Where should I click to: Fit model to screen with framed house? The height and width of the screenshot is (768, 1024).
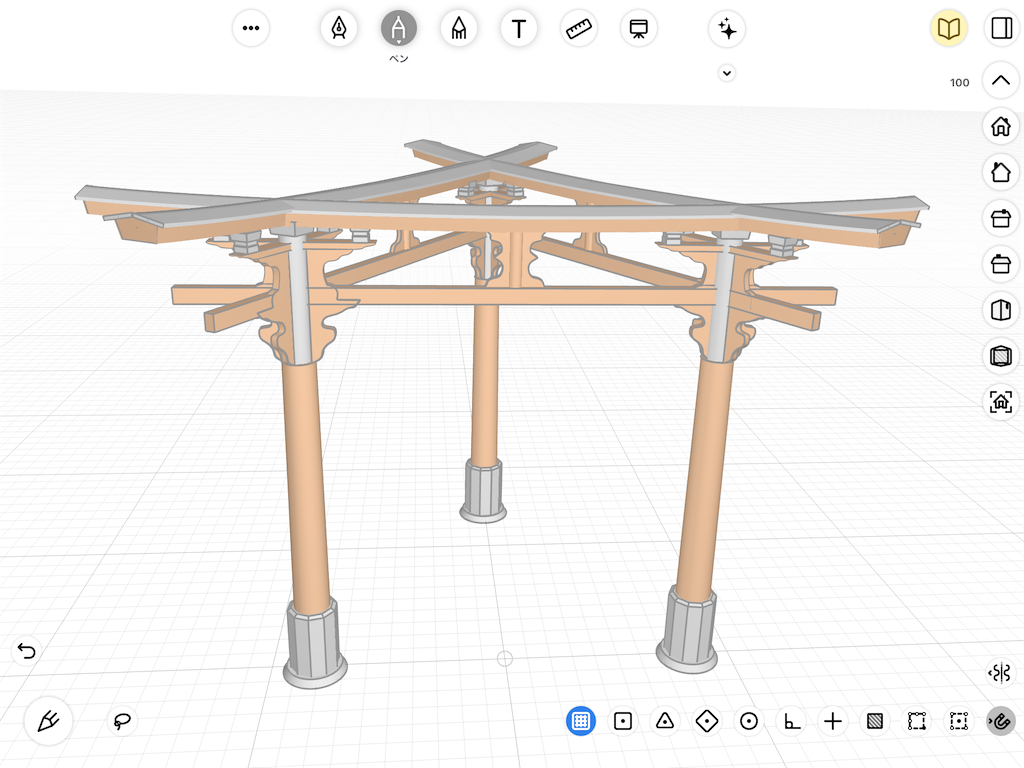pos(1000,402)
